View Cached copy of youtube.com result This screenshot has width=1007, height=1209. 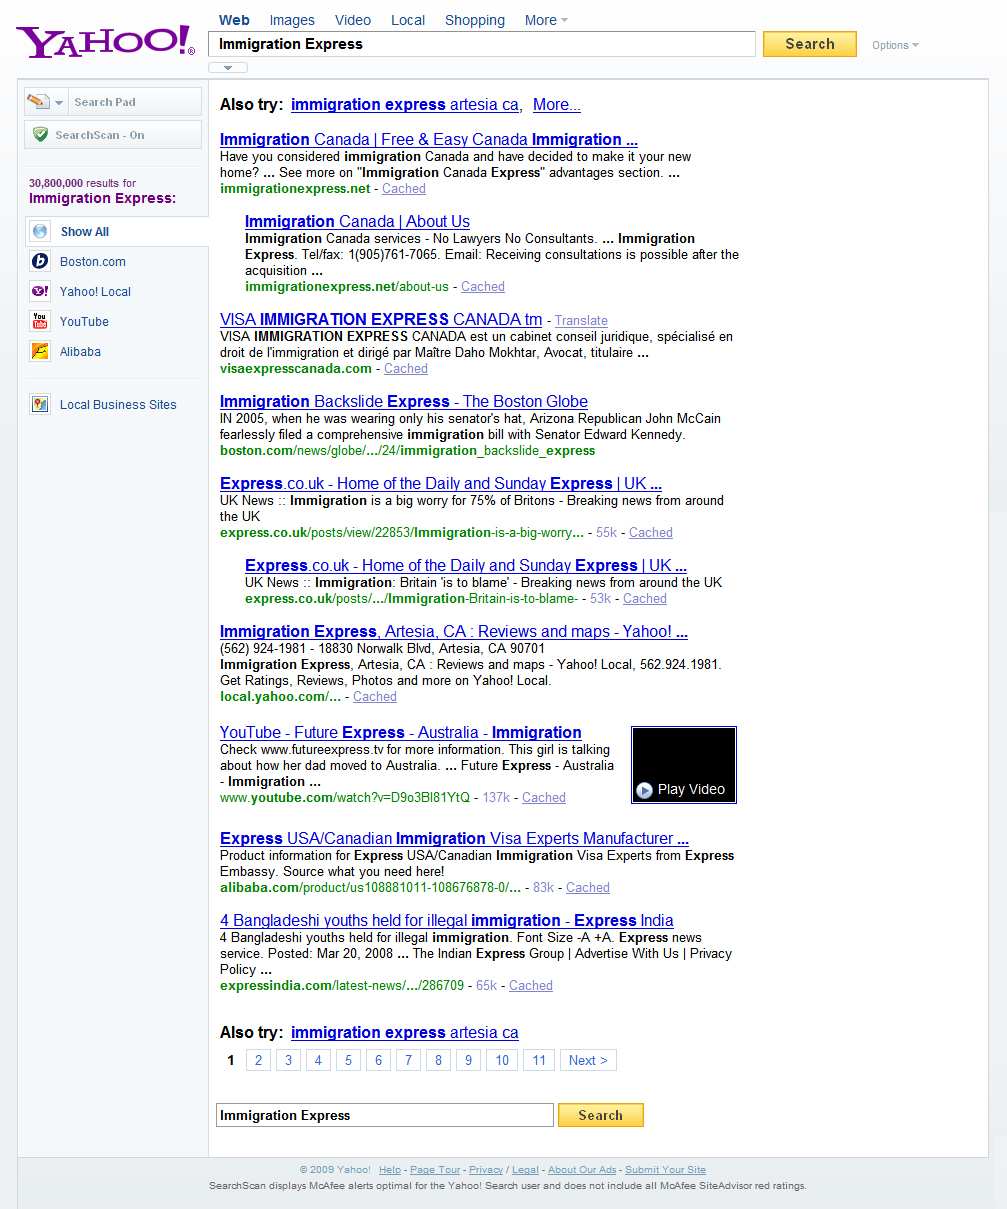click(544, 798)
